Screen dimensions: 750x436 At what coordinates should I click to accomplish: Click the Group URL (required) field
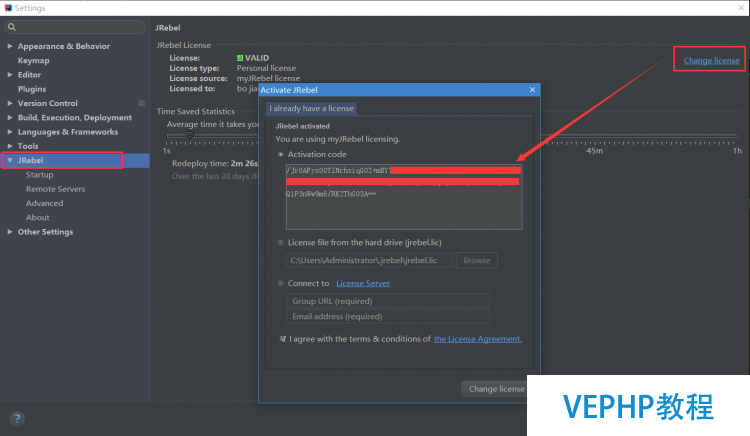point(388,301)
